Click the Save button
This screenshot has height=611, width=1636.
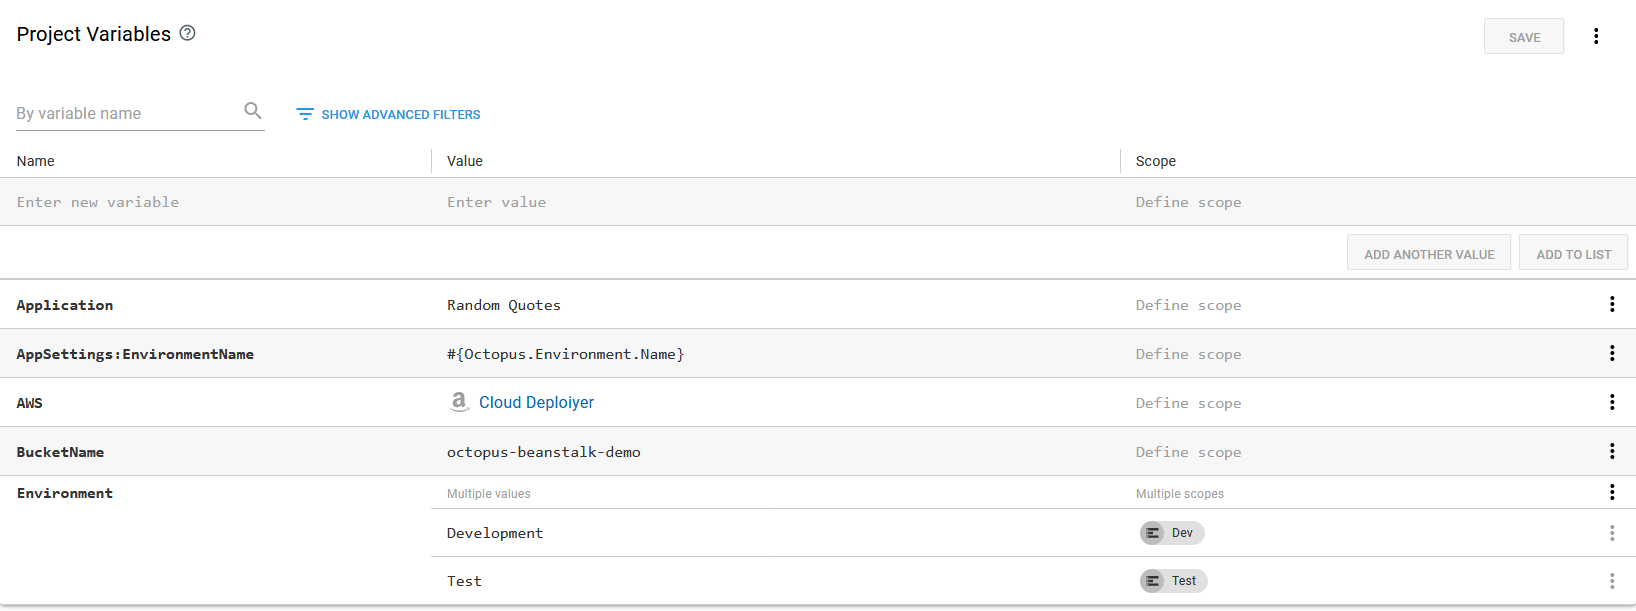1523,37
